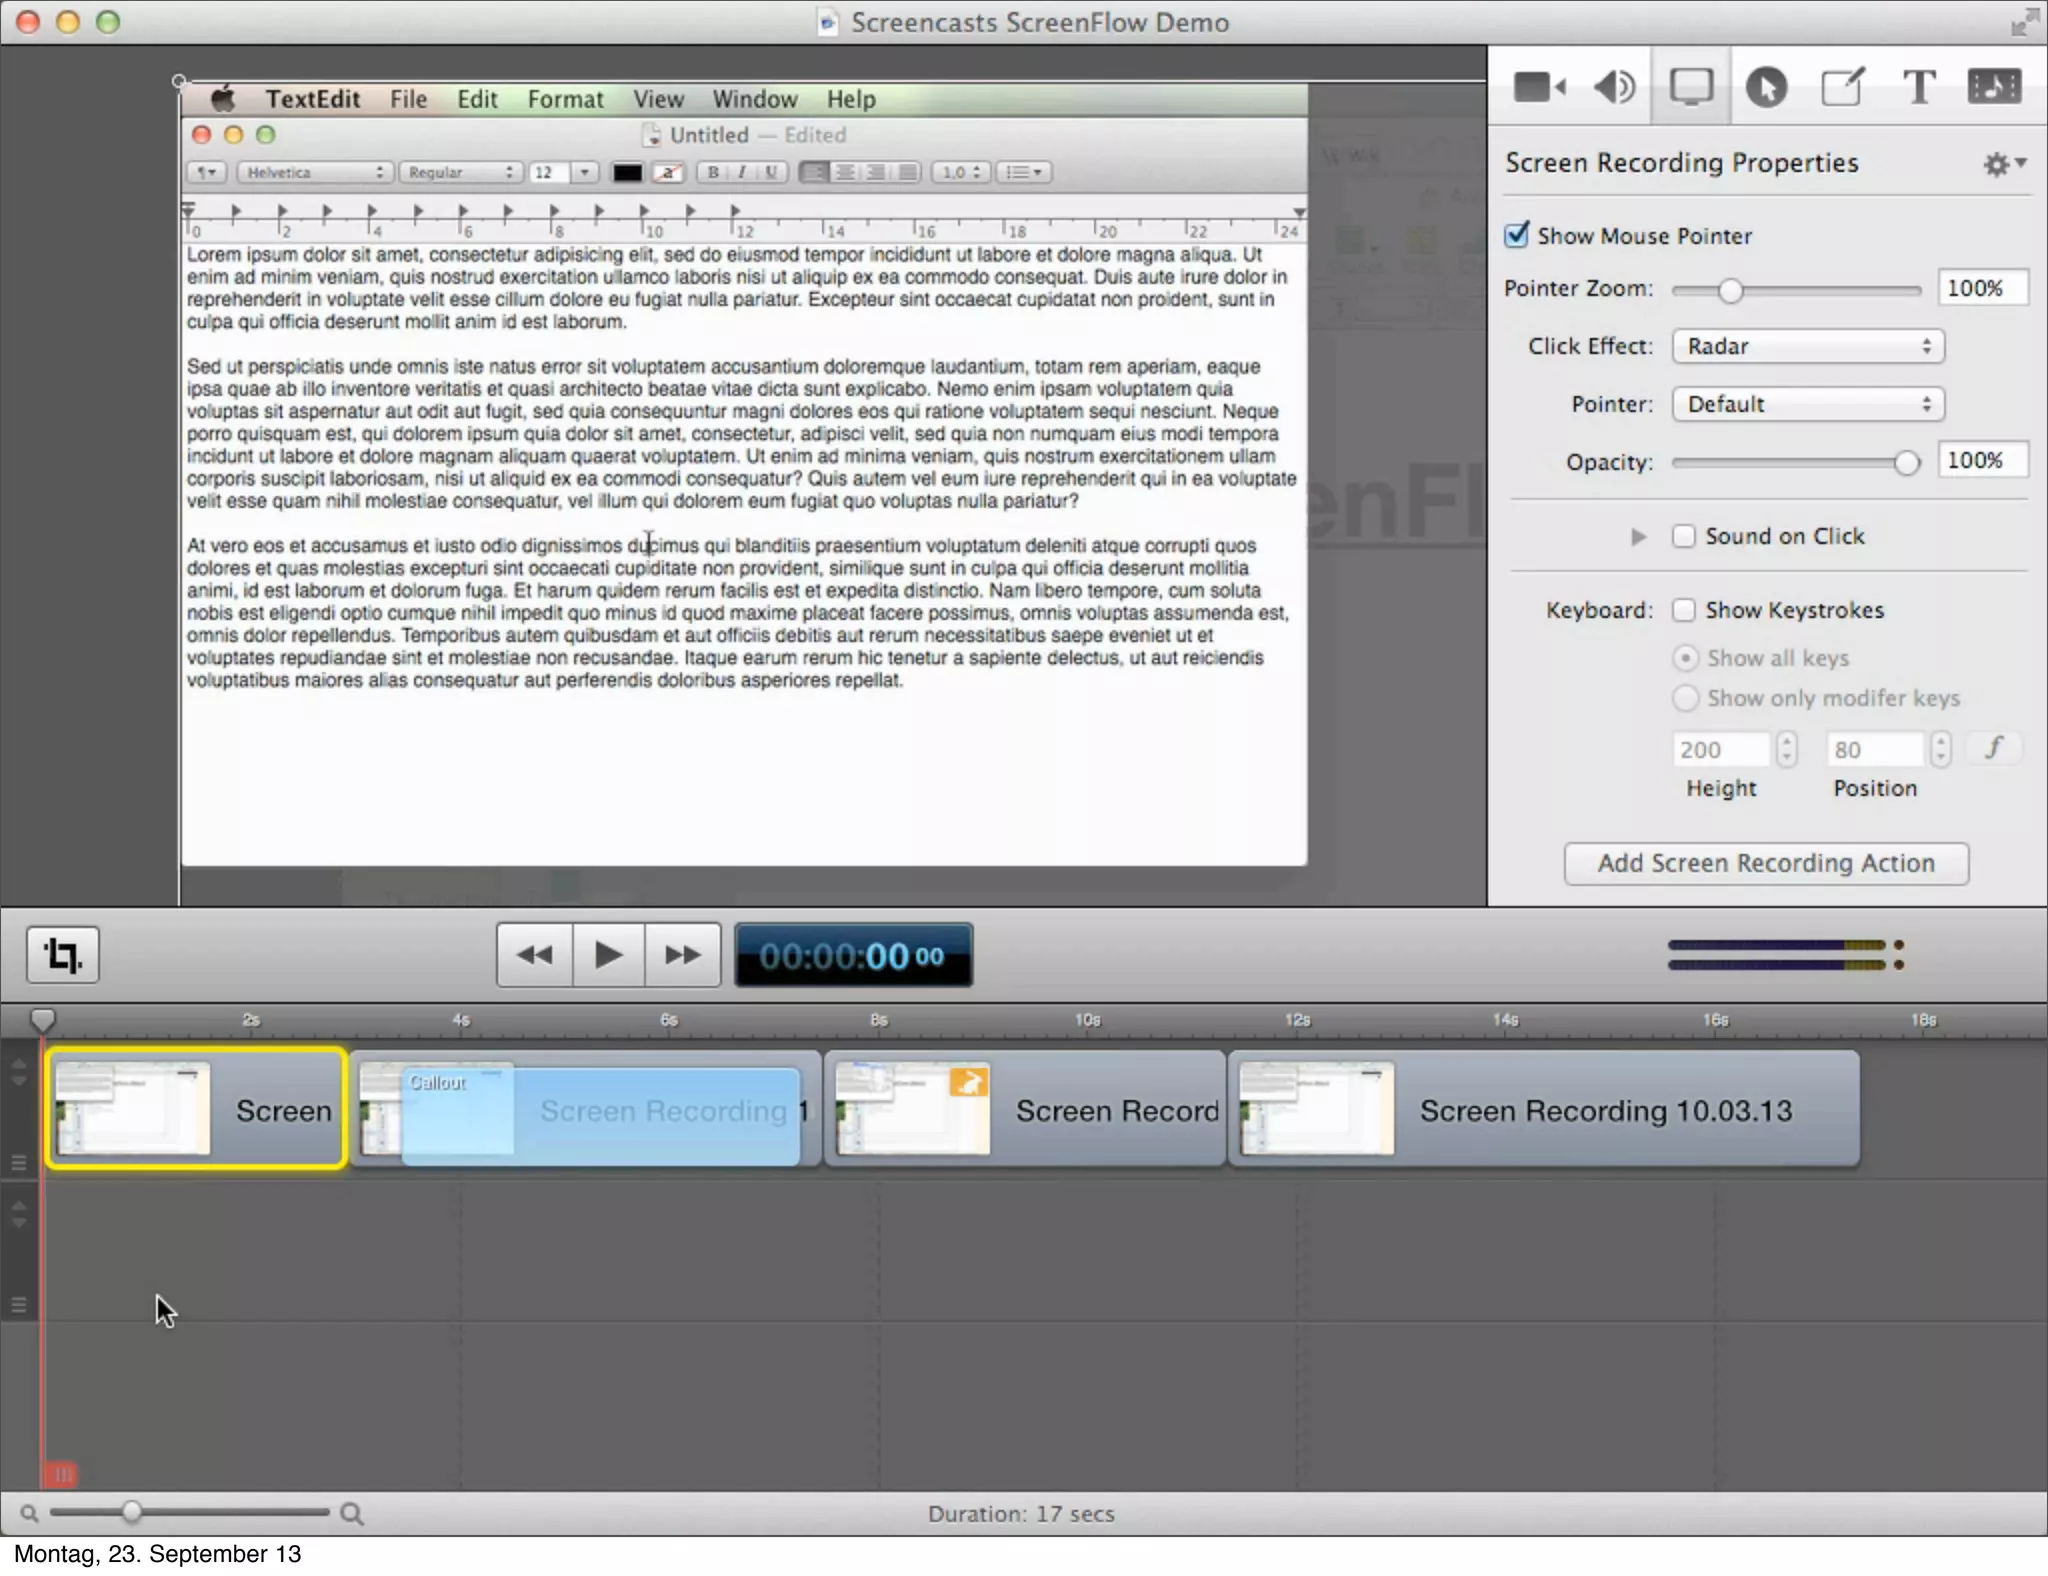Enable Show Keystrokes checkbox

[1684, 610]
